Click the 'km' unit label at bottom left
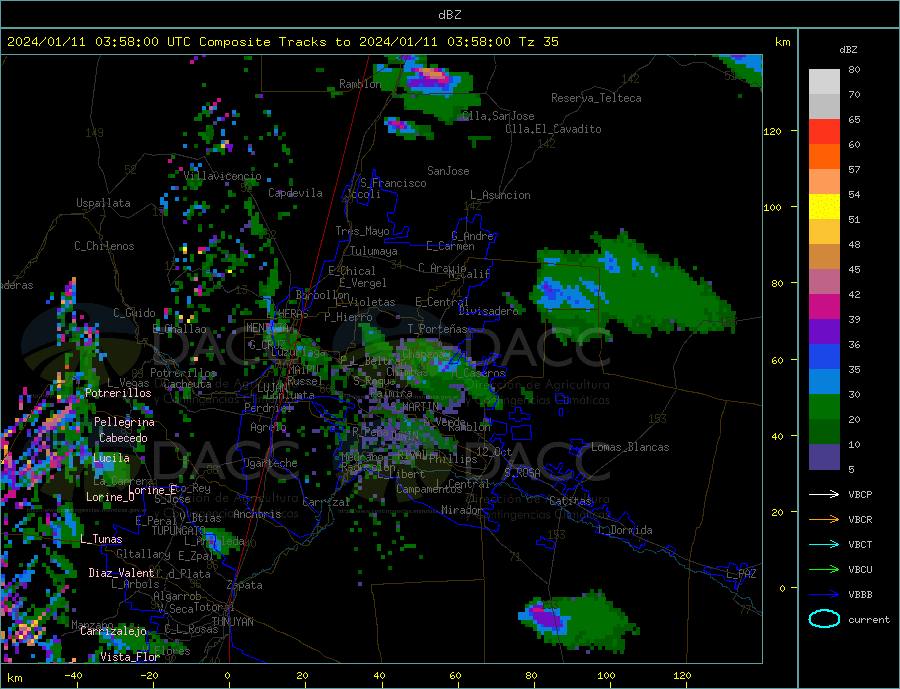The image size is (900, 689). (x=15, y=678)
